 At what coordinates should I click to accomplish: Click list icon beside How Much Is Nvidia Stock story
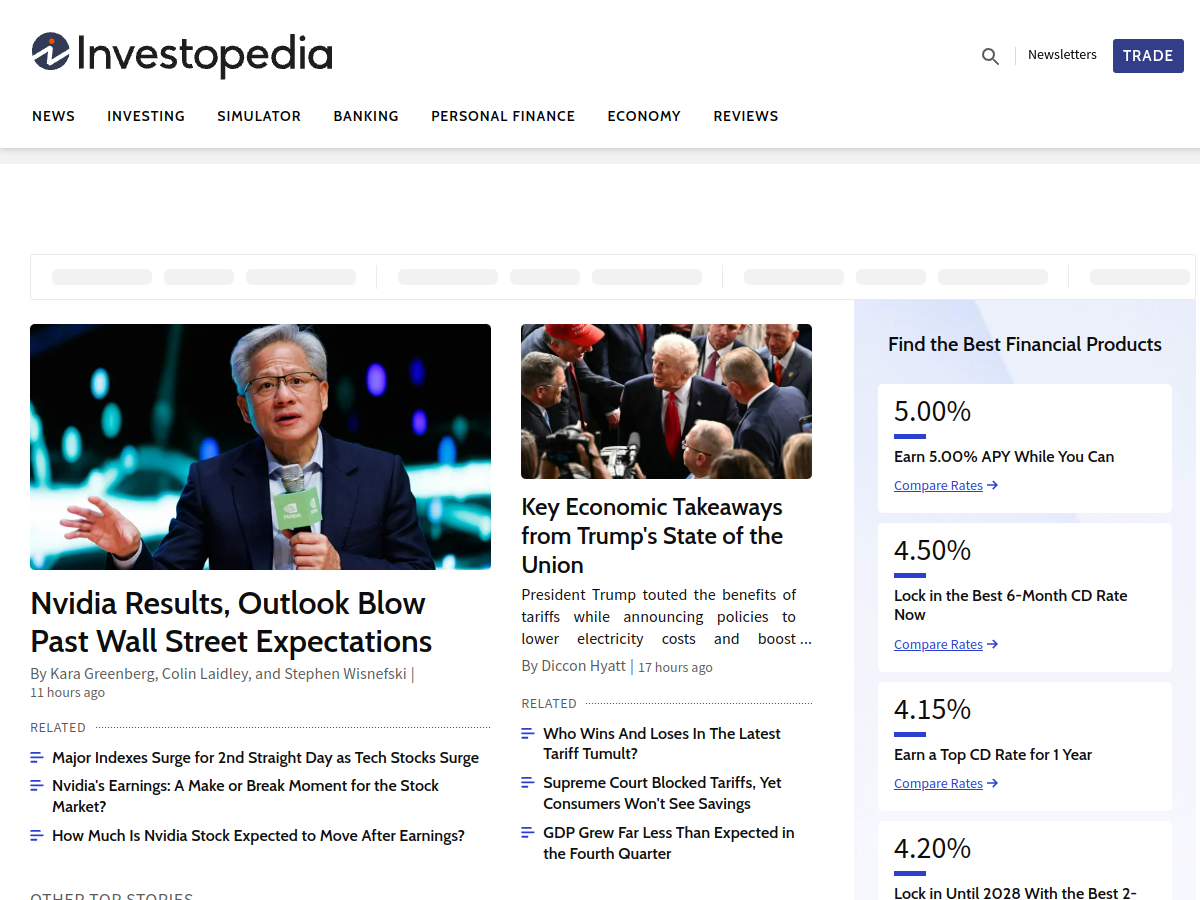click(37, 835)
